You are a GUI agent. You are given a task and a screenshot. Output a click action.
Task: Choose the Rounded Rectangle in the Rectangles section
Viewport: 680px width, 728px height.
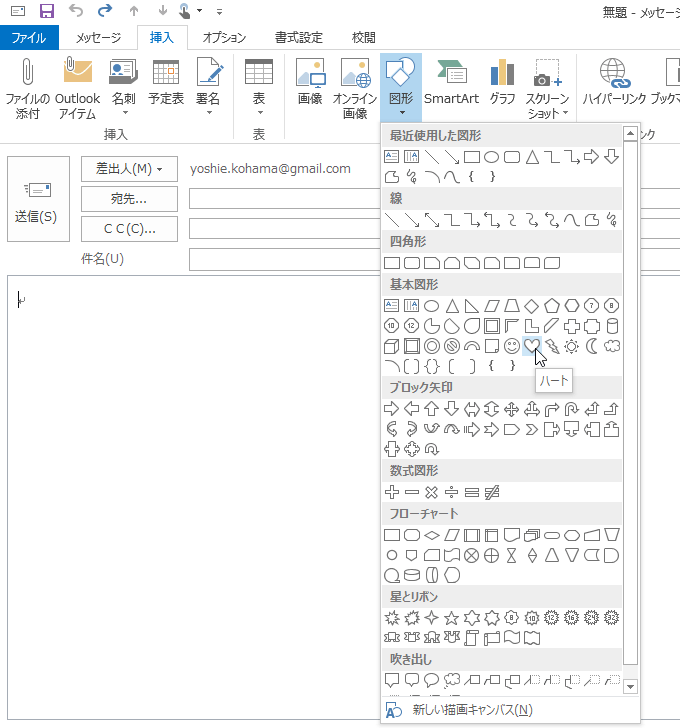point(412,263)
